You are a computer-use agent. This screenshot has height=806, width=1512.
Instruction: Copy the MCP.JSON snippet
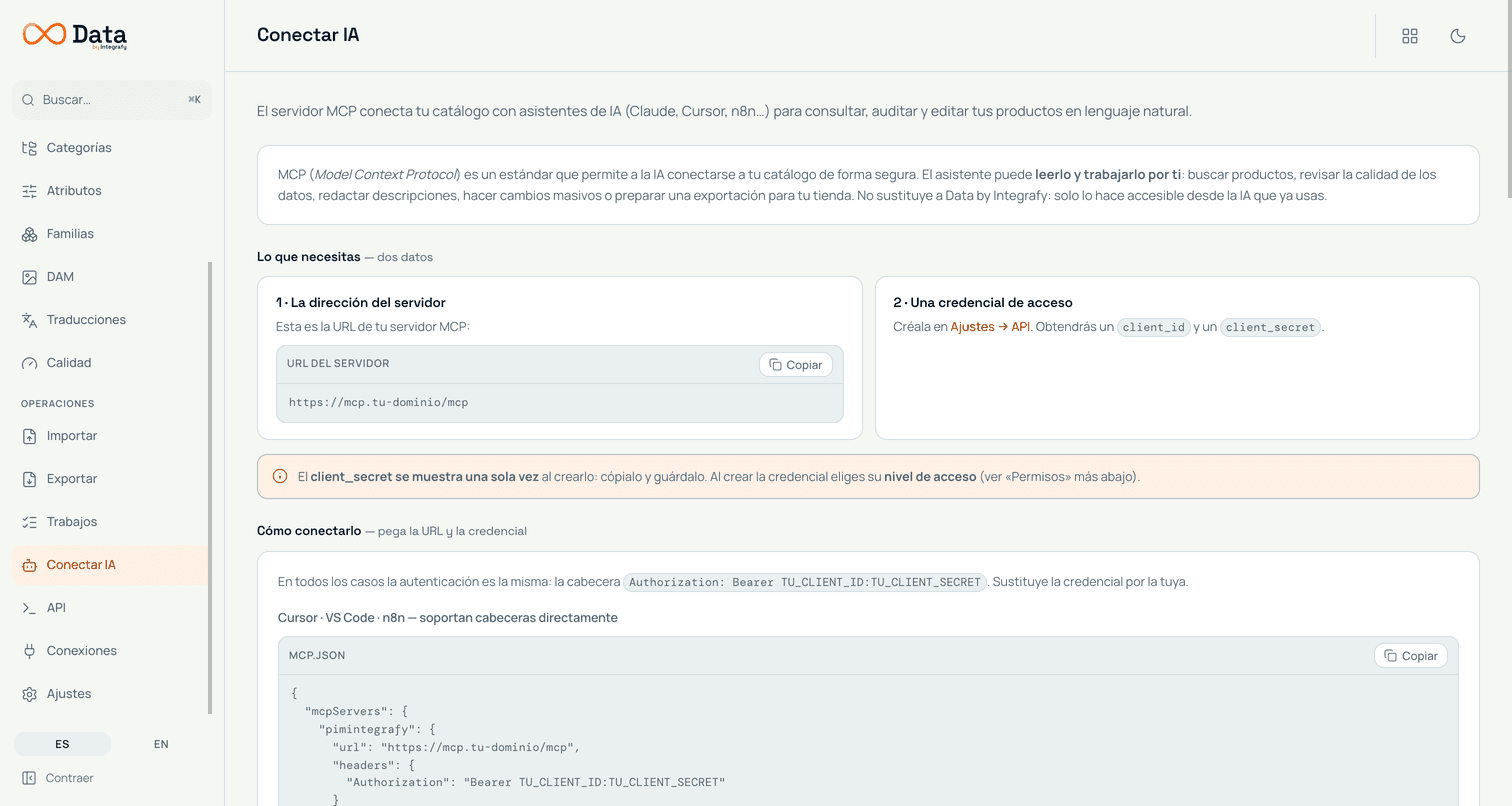coord(1411,656)
